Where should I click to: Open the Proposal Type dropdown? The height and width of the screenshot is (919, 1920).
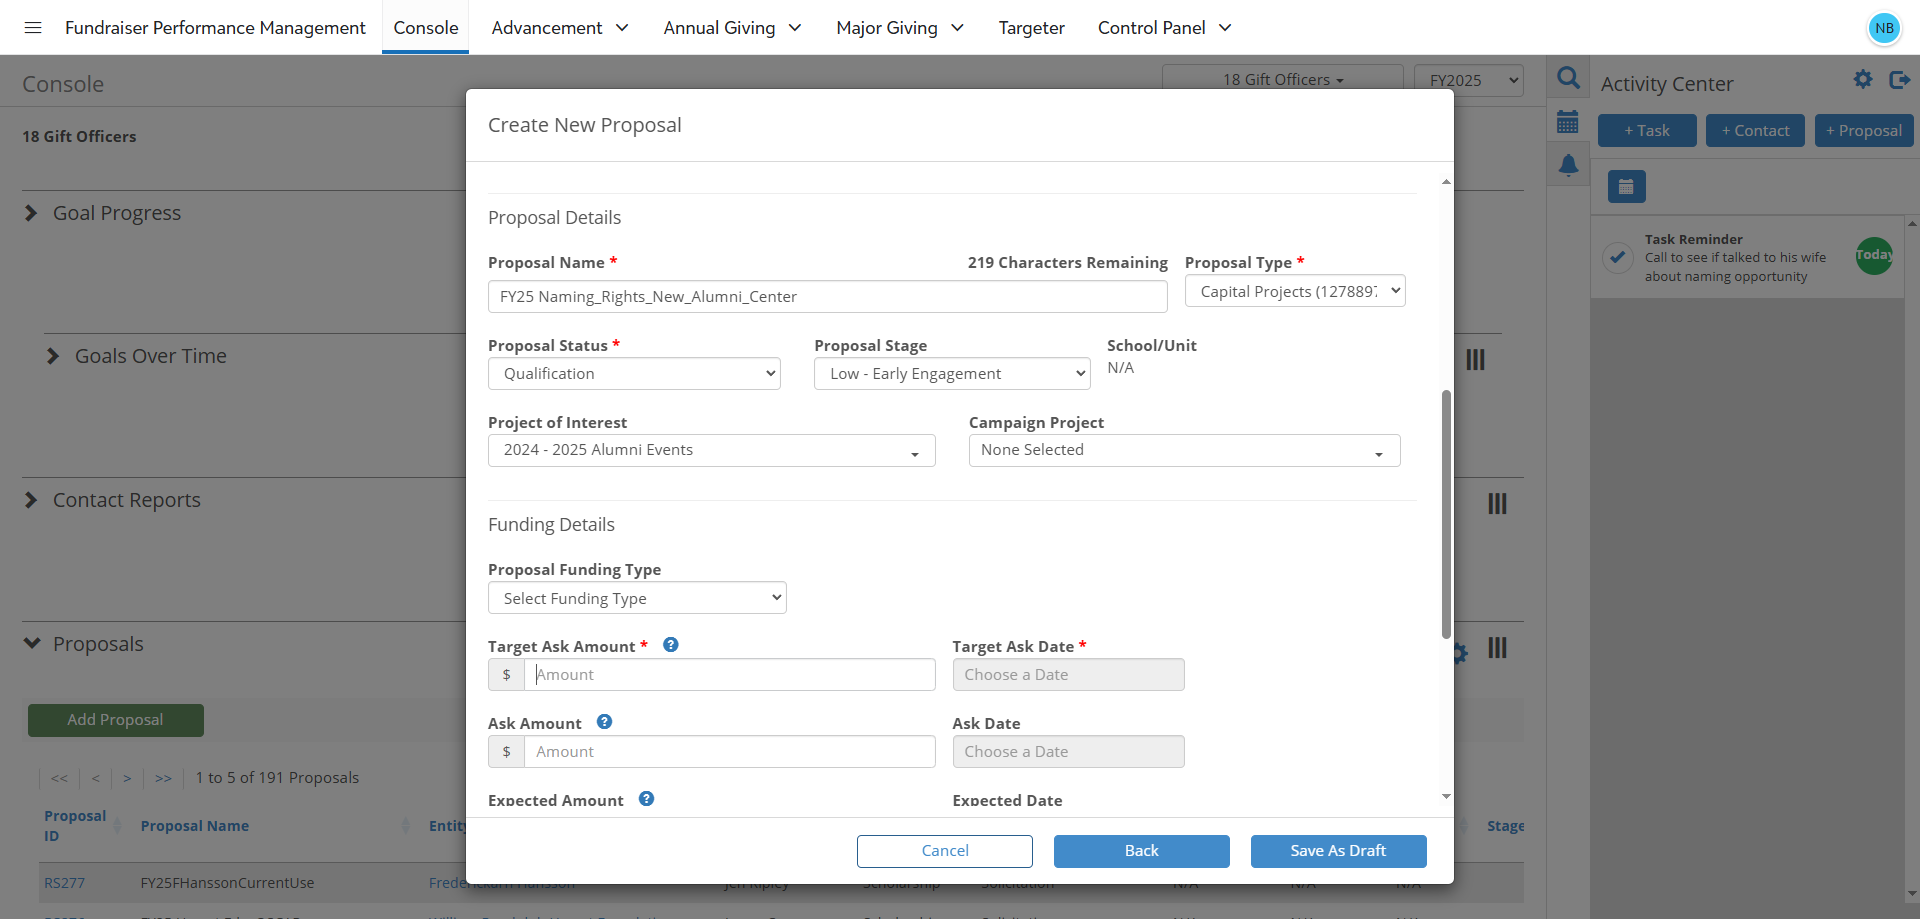[1295, 291]
